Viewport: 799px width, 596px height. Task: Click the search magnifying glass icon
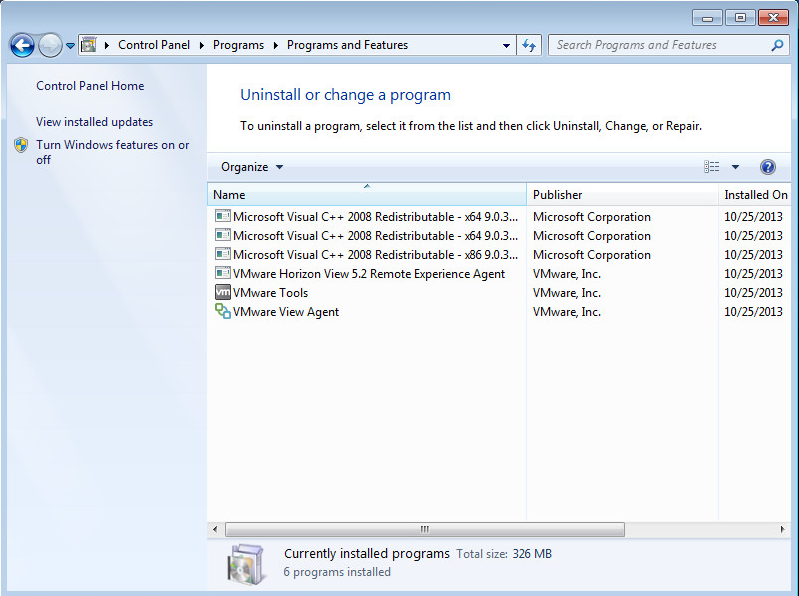pos(777,45)
